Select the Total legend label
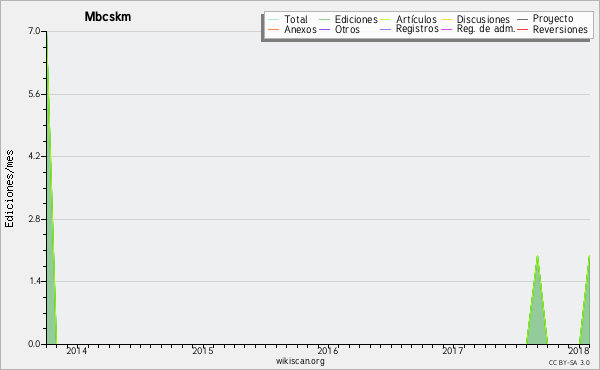 [x=296, y=19]
